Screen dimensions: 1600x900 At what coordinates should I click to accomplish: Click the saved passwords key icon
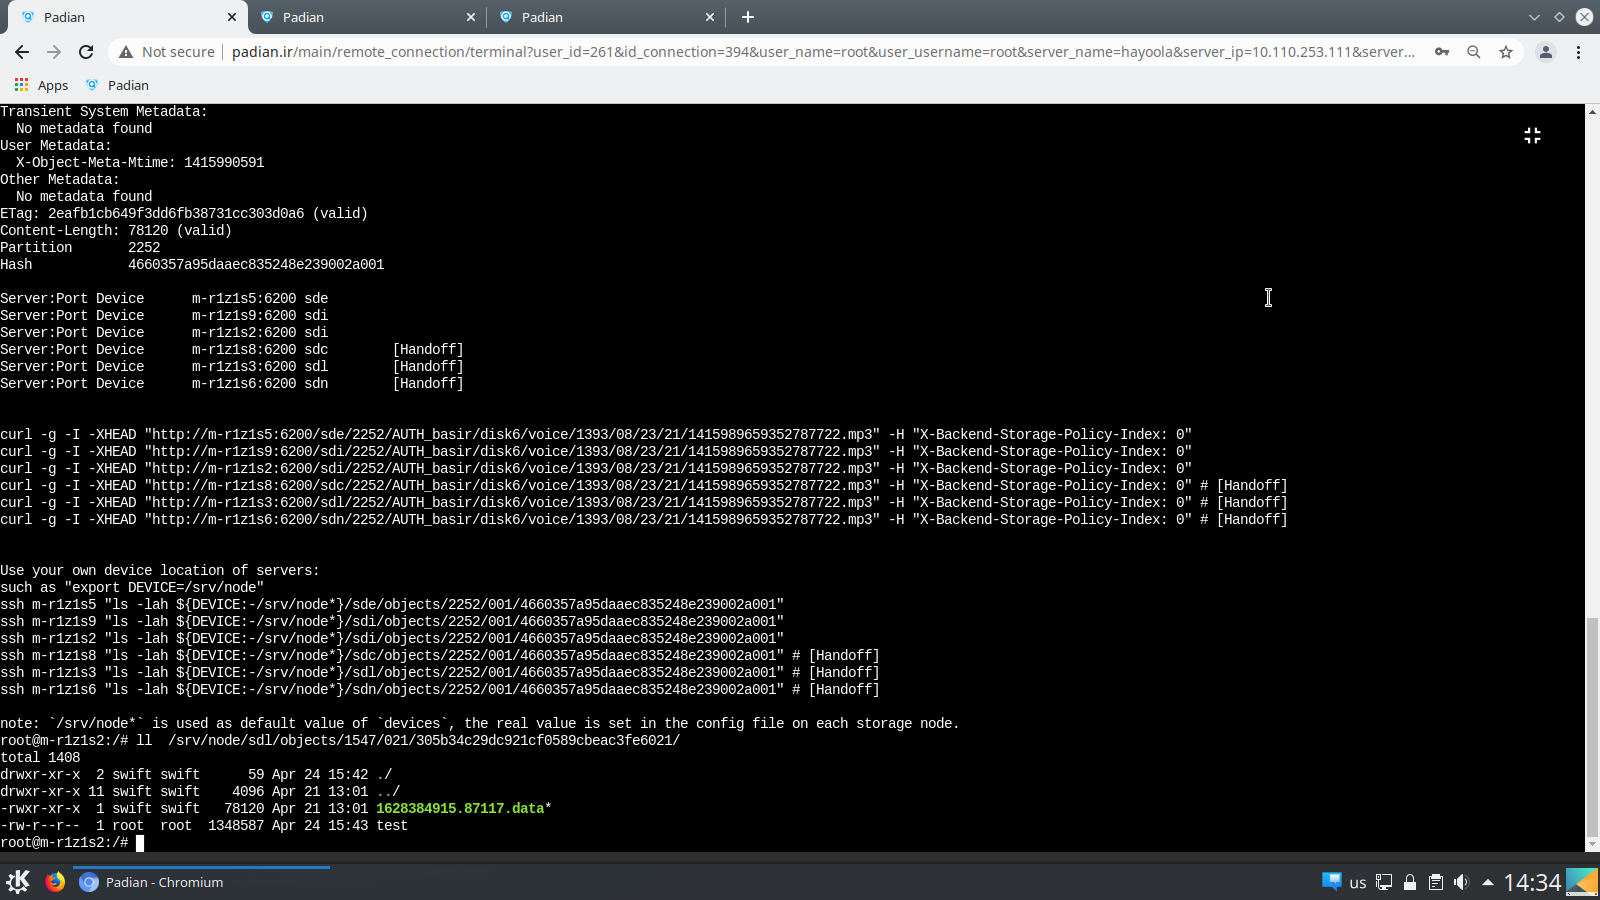(1442, 52)
